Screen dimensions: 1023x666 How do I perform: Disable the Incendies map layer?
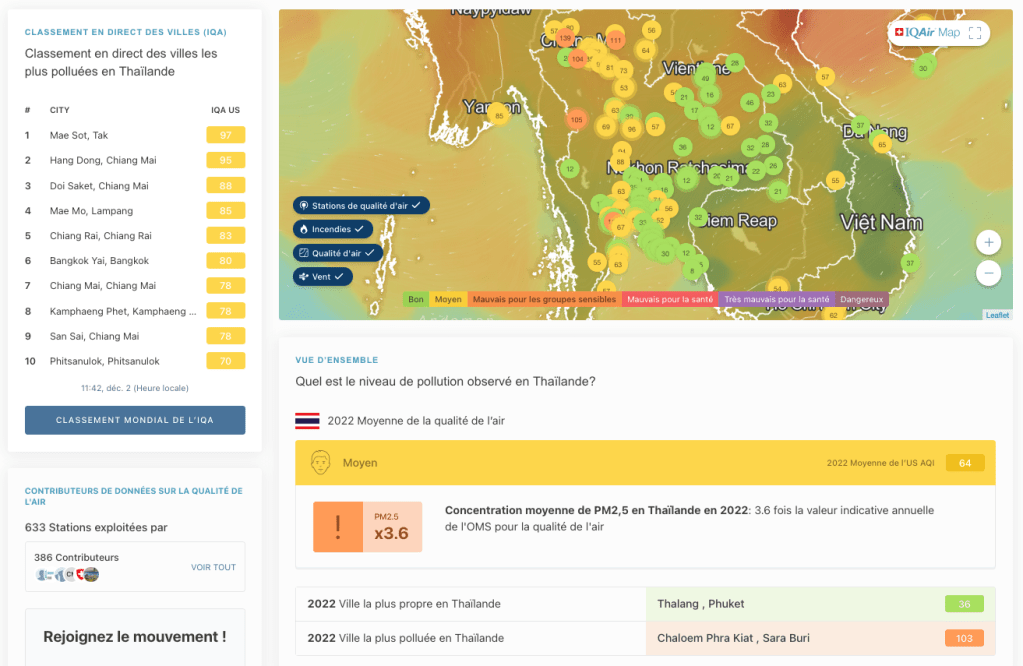332,229
